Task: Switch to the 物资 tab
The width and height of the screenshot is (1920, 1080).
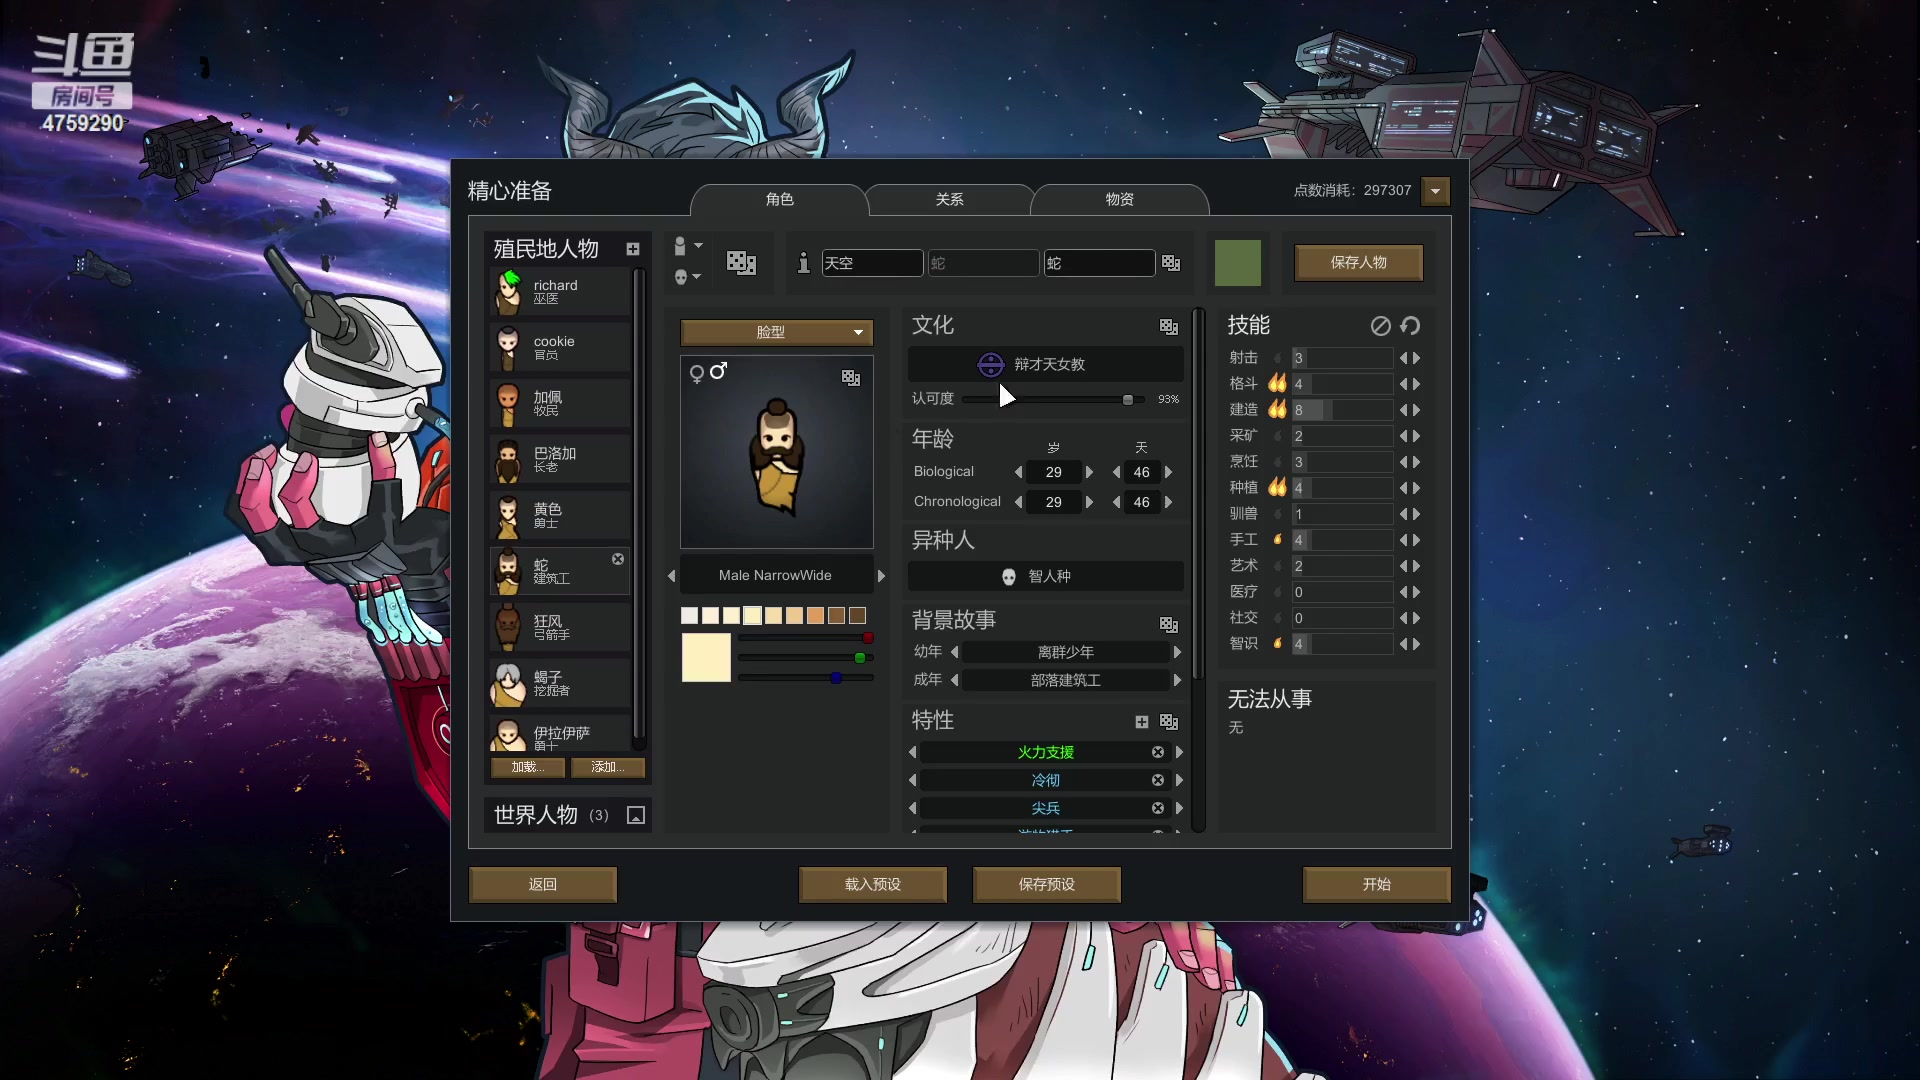Action: 1119,199
